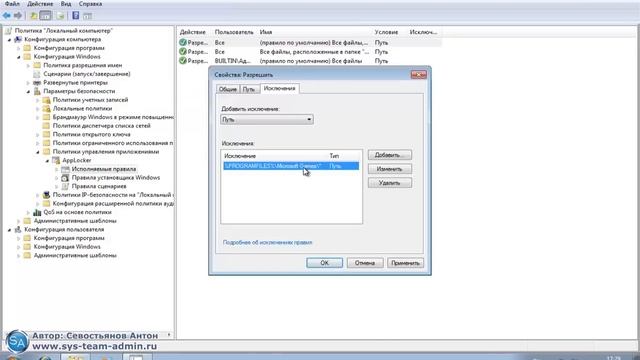Expand the Локальные политики node
This screenshot has width=640, height=360.
pos(38,109)
